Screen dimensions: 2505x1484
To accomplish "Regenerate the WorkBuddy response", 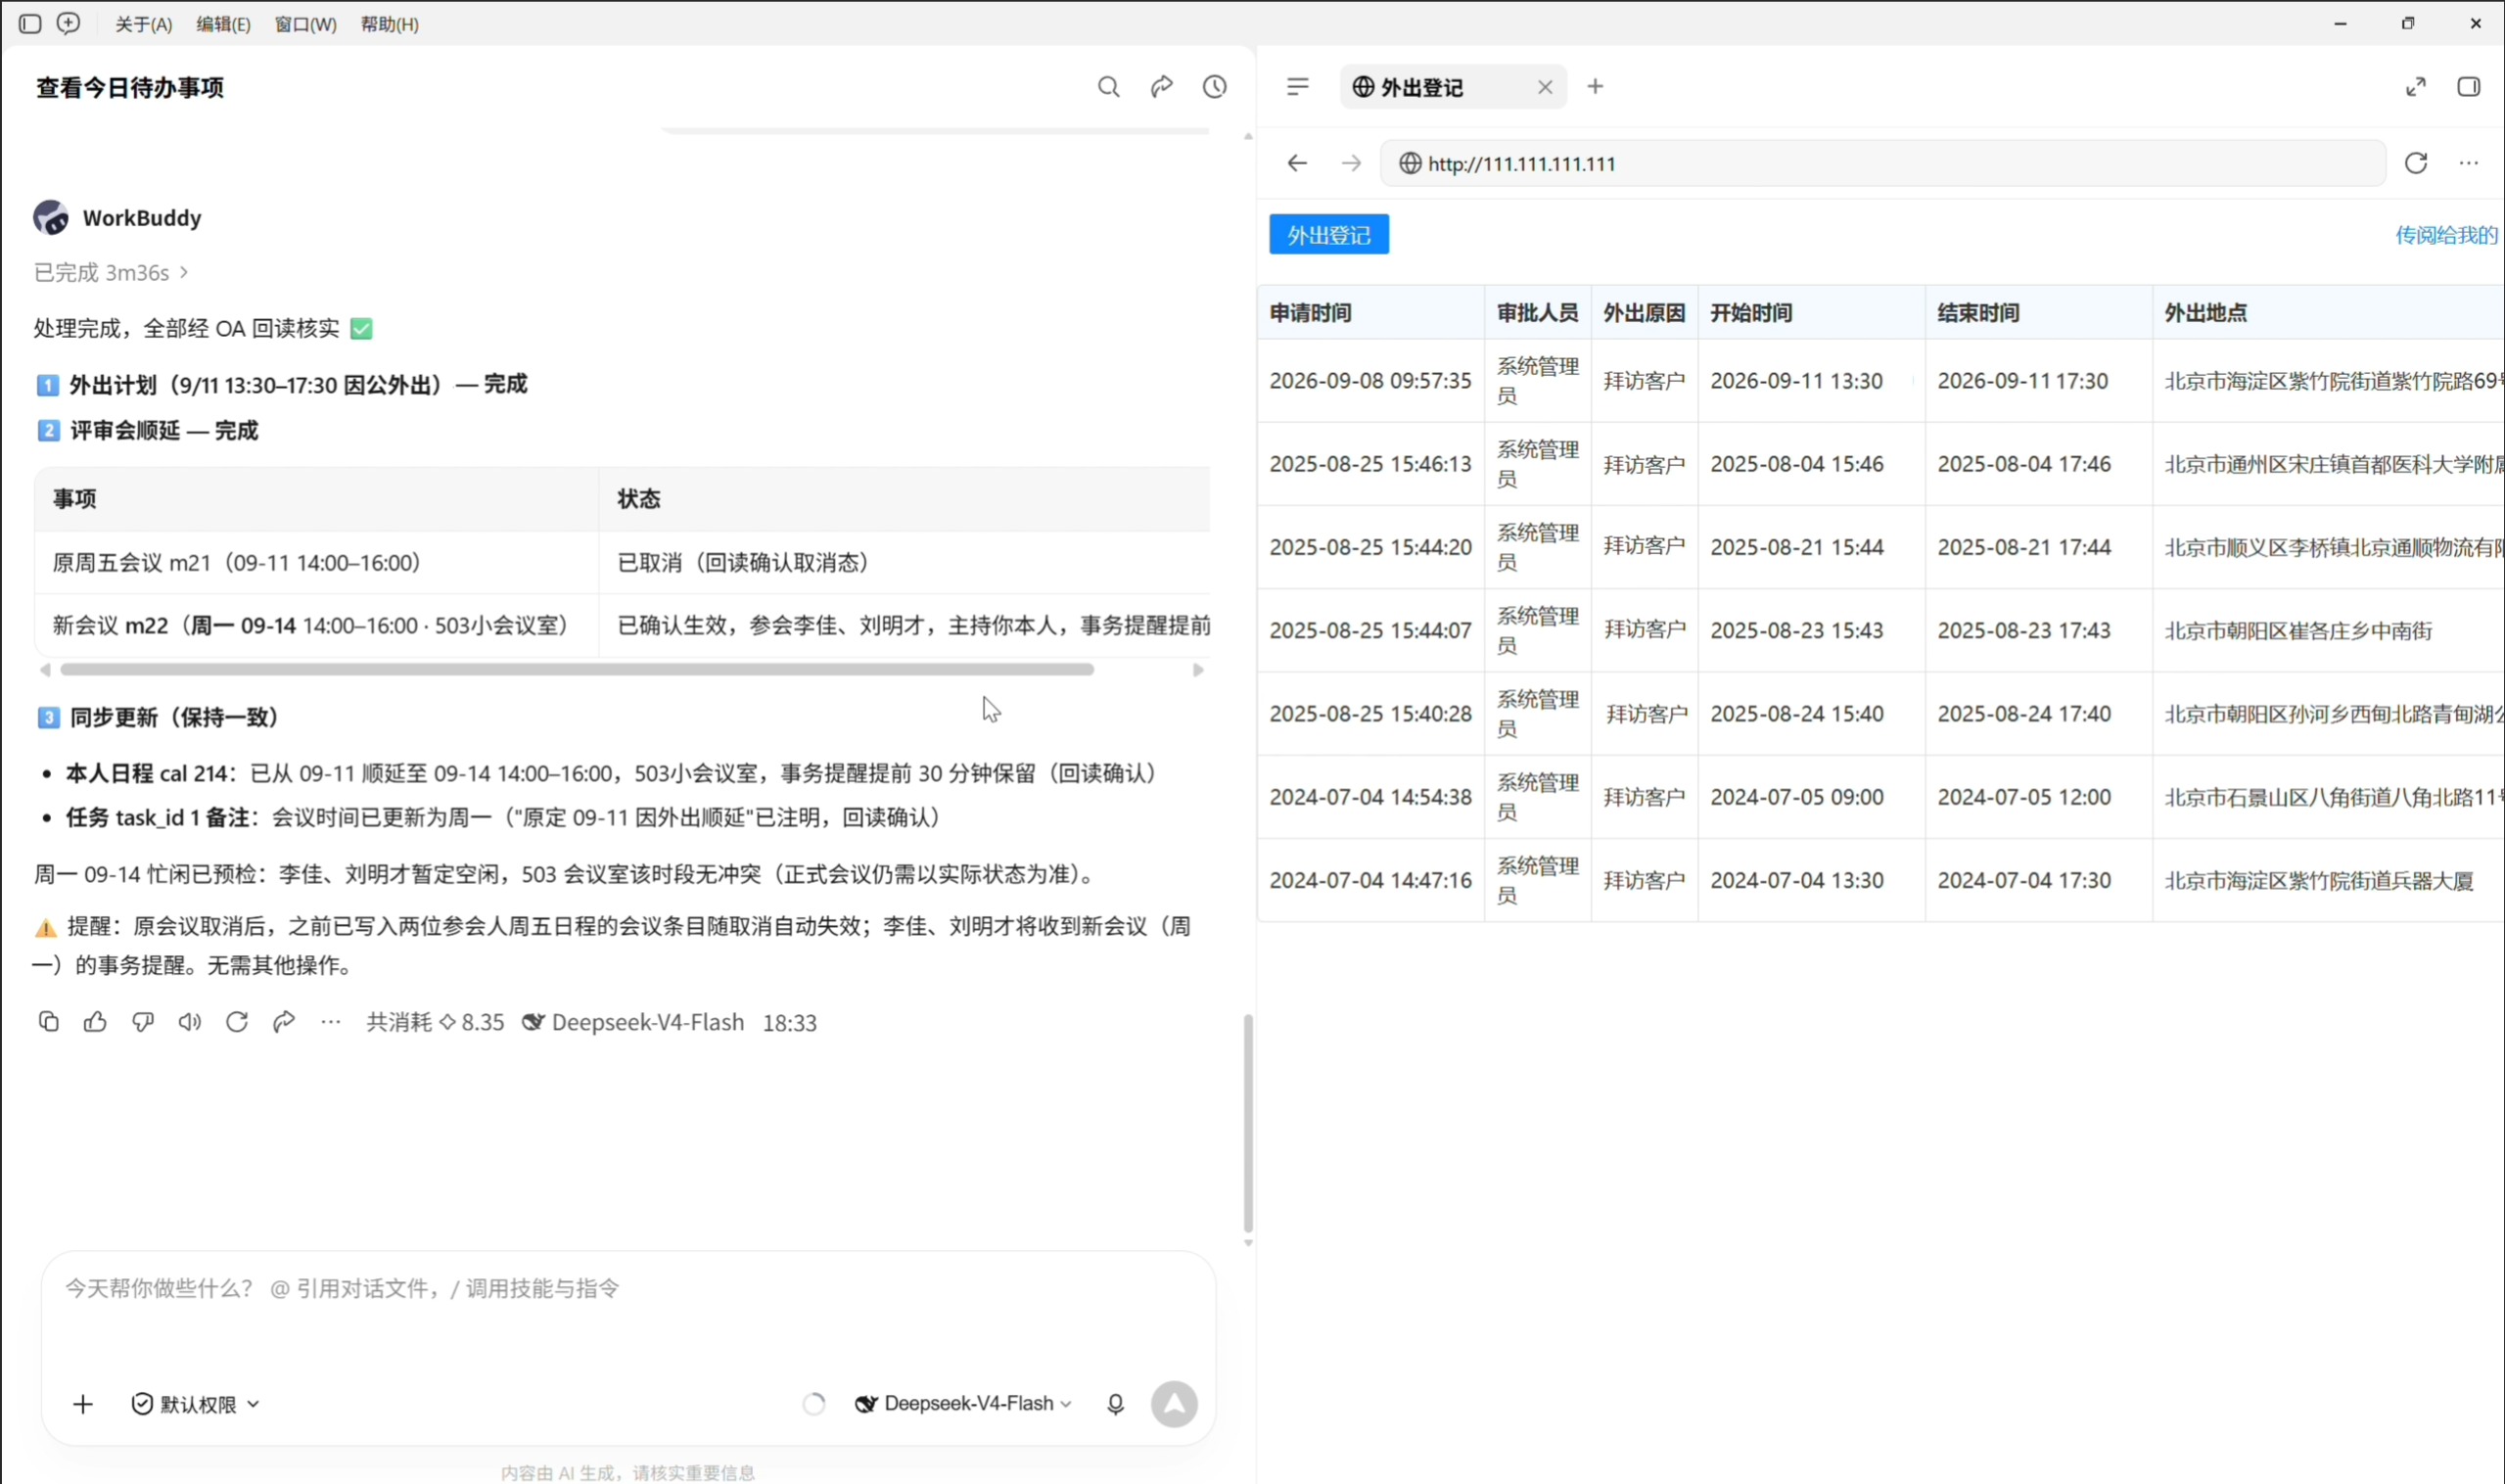I will 237,1021.
